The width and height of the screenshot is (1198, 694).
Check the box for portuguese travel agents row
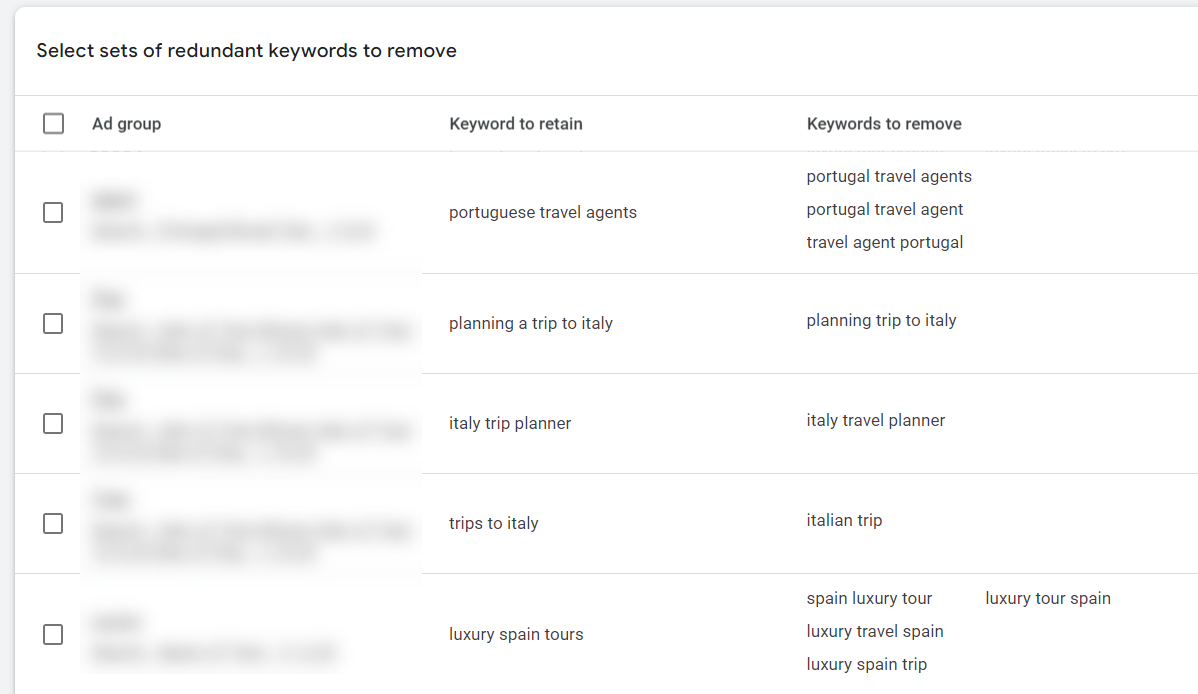[54, 213]
